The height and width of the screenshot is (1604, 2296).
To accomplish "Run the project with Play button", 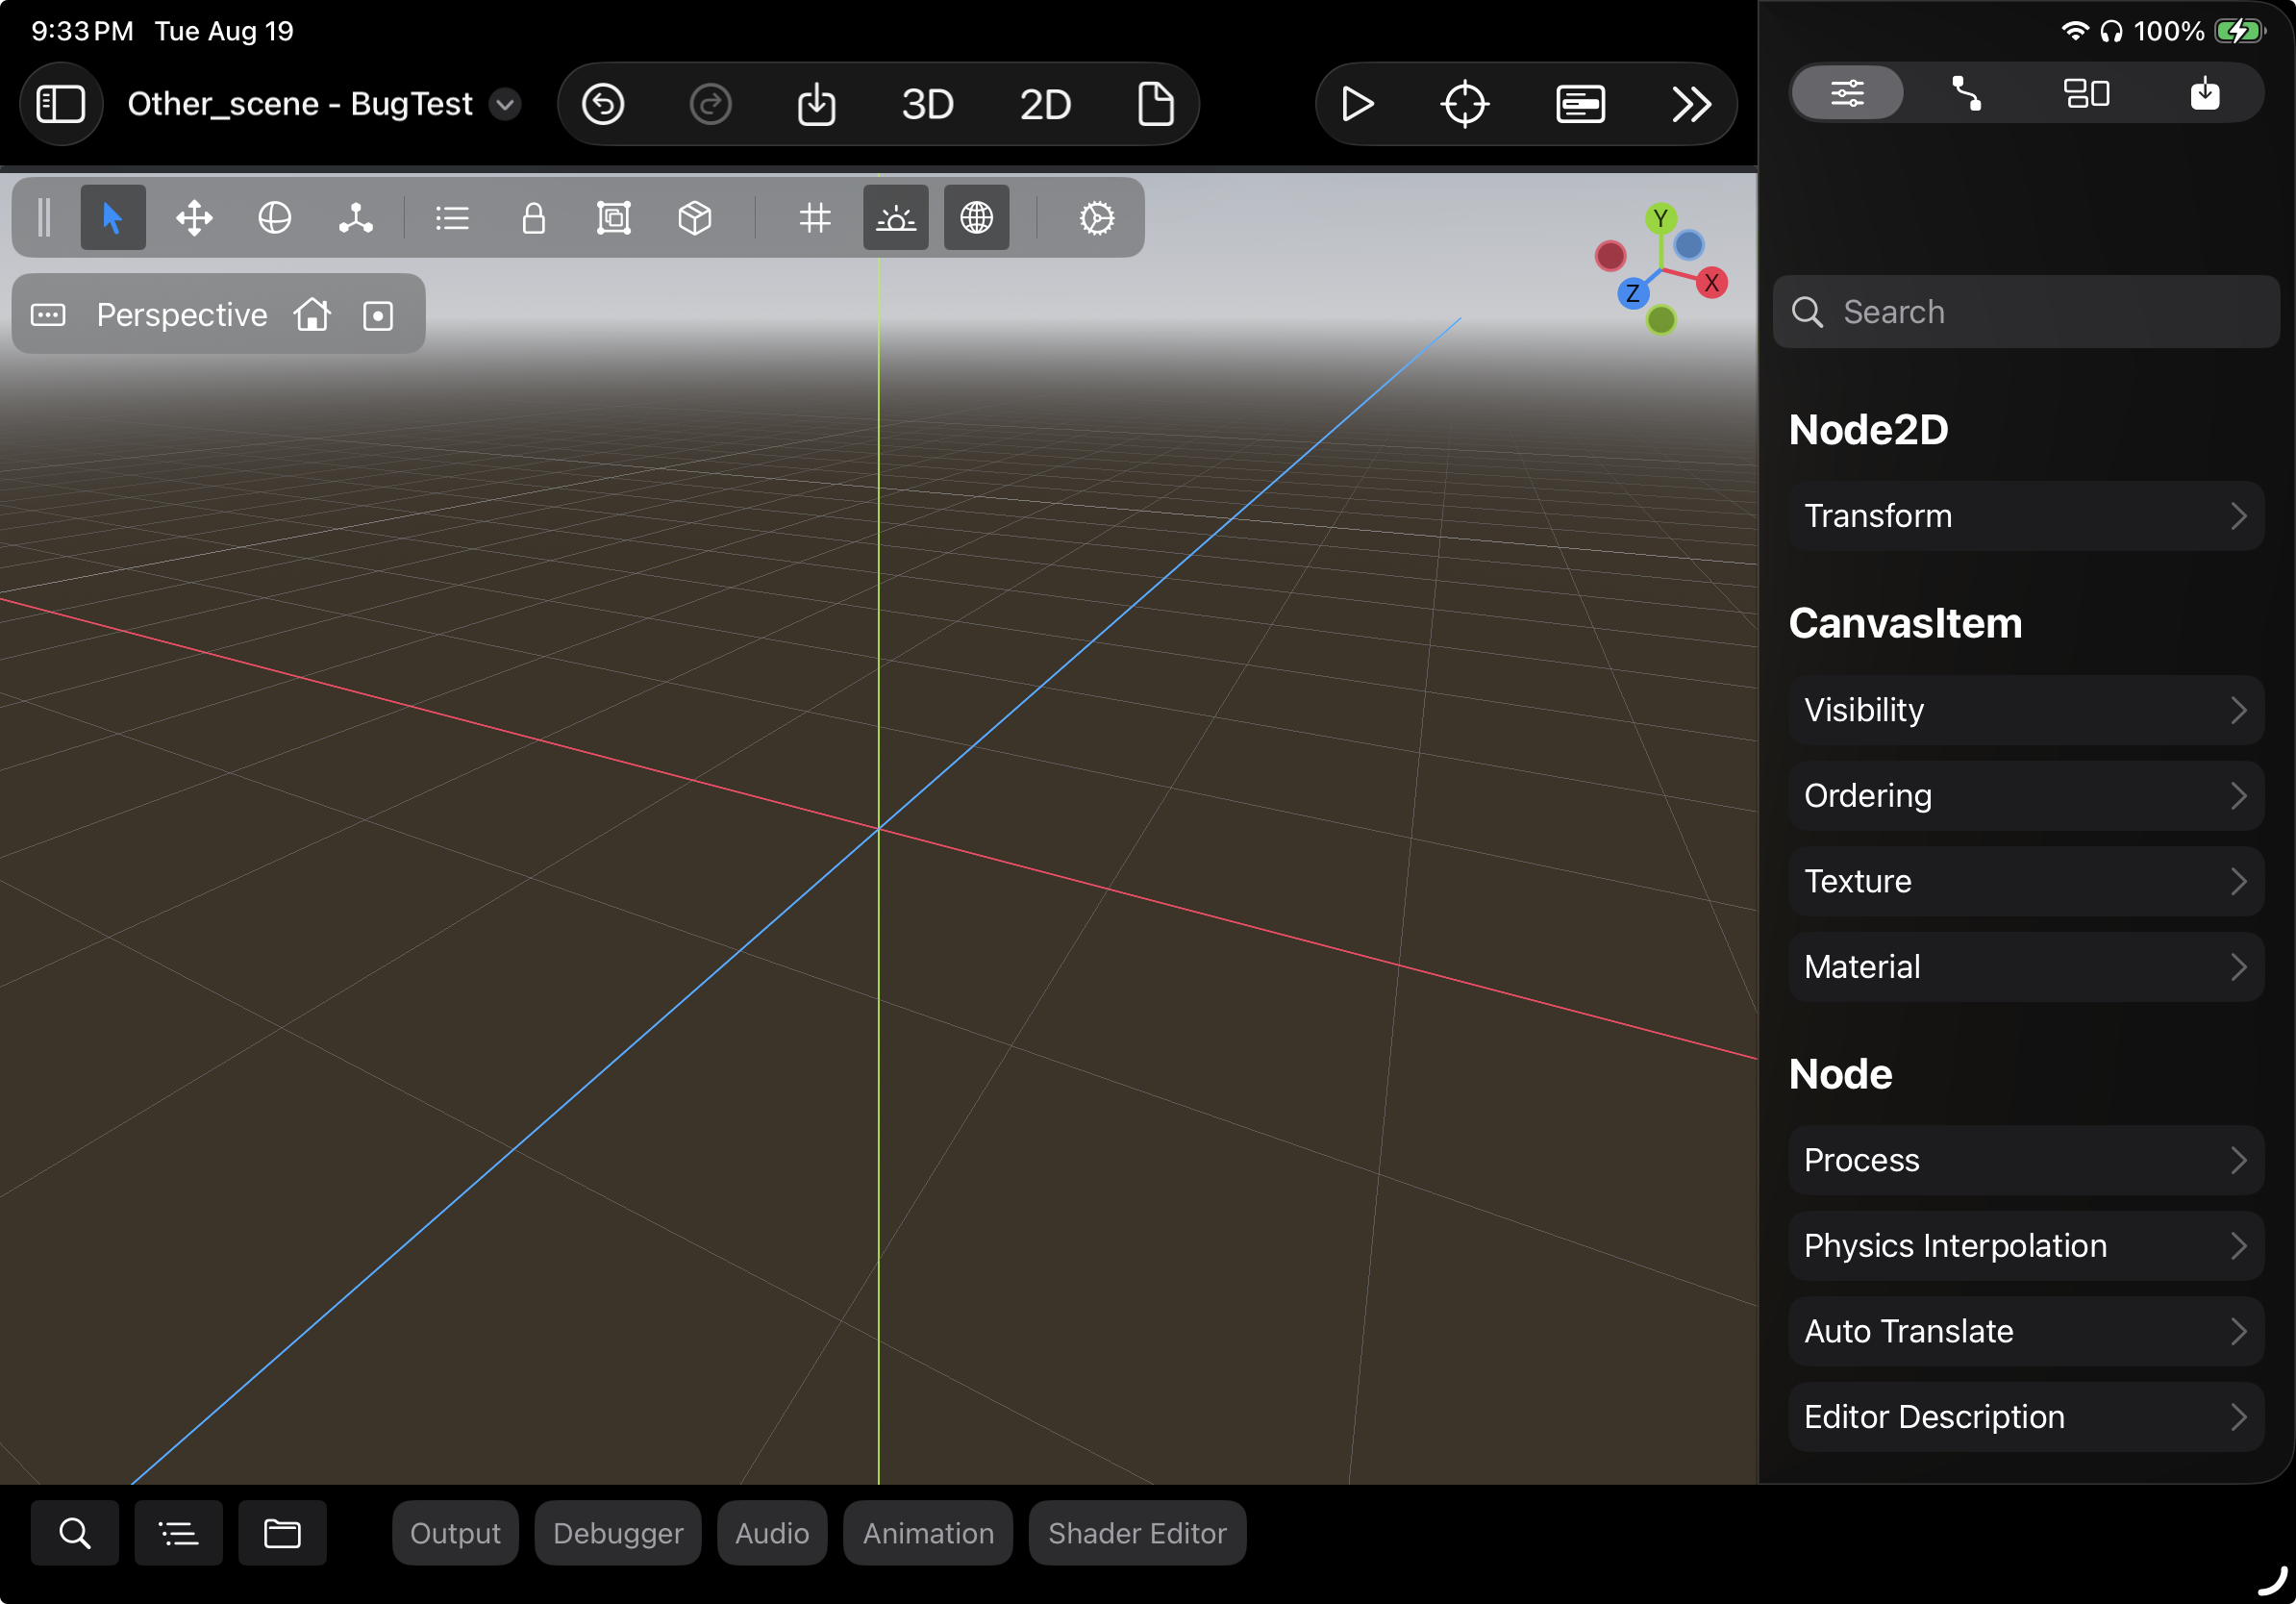I will [x=1357, y=104].
